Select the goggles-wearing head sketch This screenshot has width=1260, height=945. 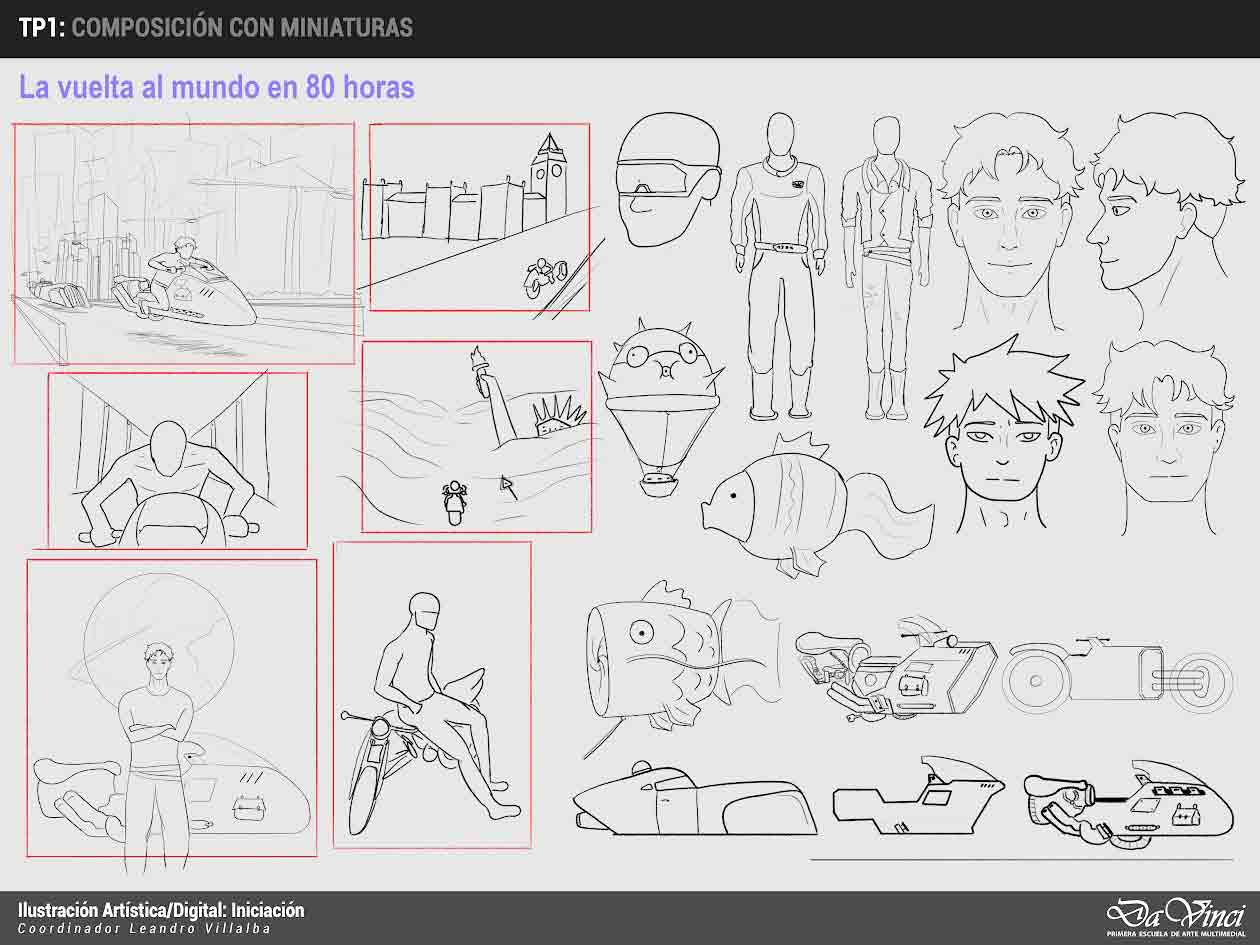(665, 180)
